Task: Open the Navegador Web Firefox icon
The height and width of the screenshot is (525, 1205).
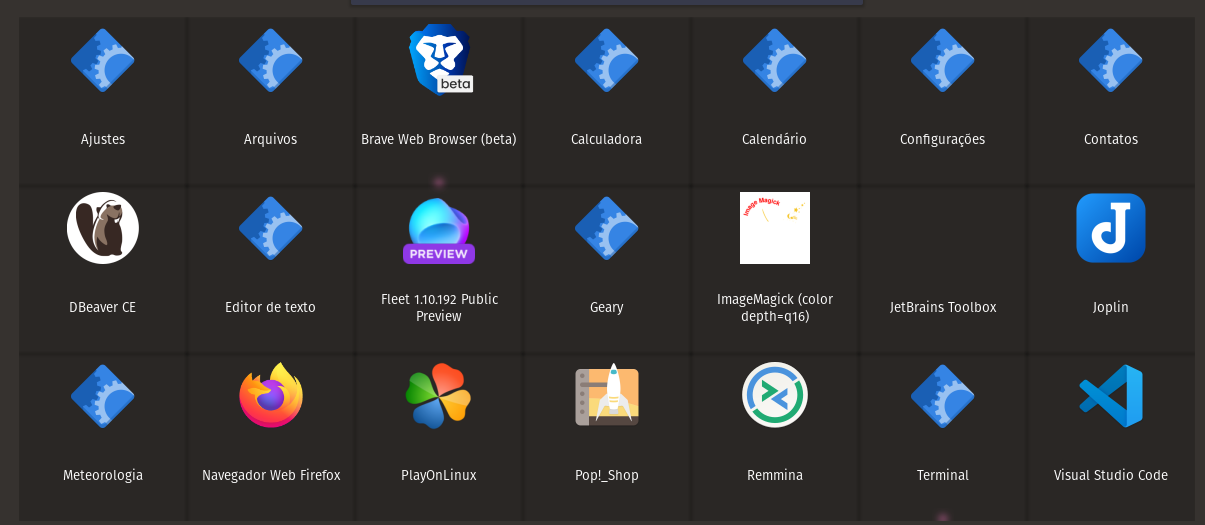Action: pyautogui.click(x=271, y=395)
